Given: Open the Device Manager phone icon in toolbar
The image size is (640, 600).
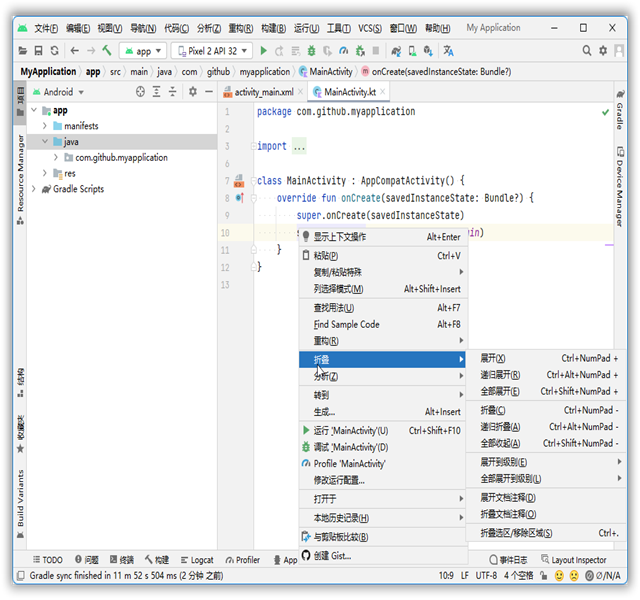Looking at the screenshot, I should (x=412, y=51).
